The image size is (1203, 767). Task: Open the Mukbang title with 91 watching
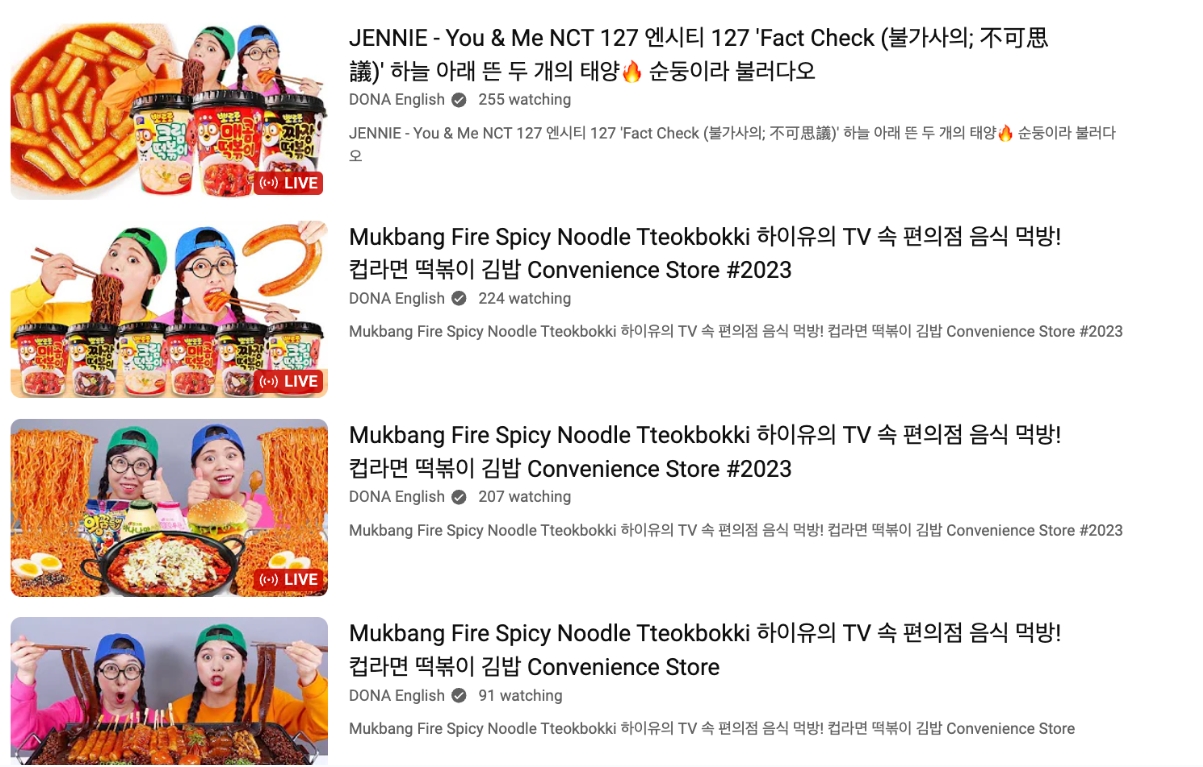(x=705, y=650)
